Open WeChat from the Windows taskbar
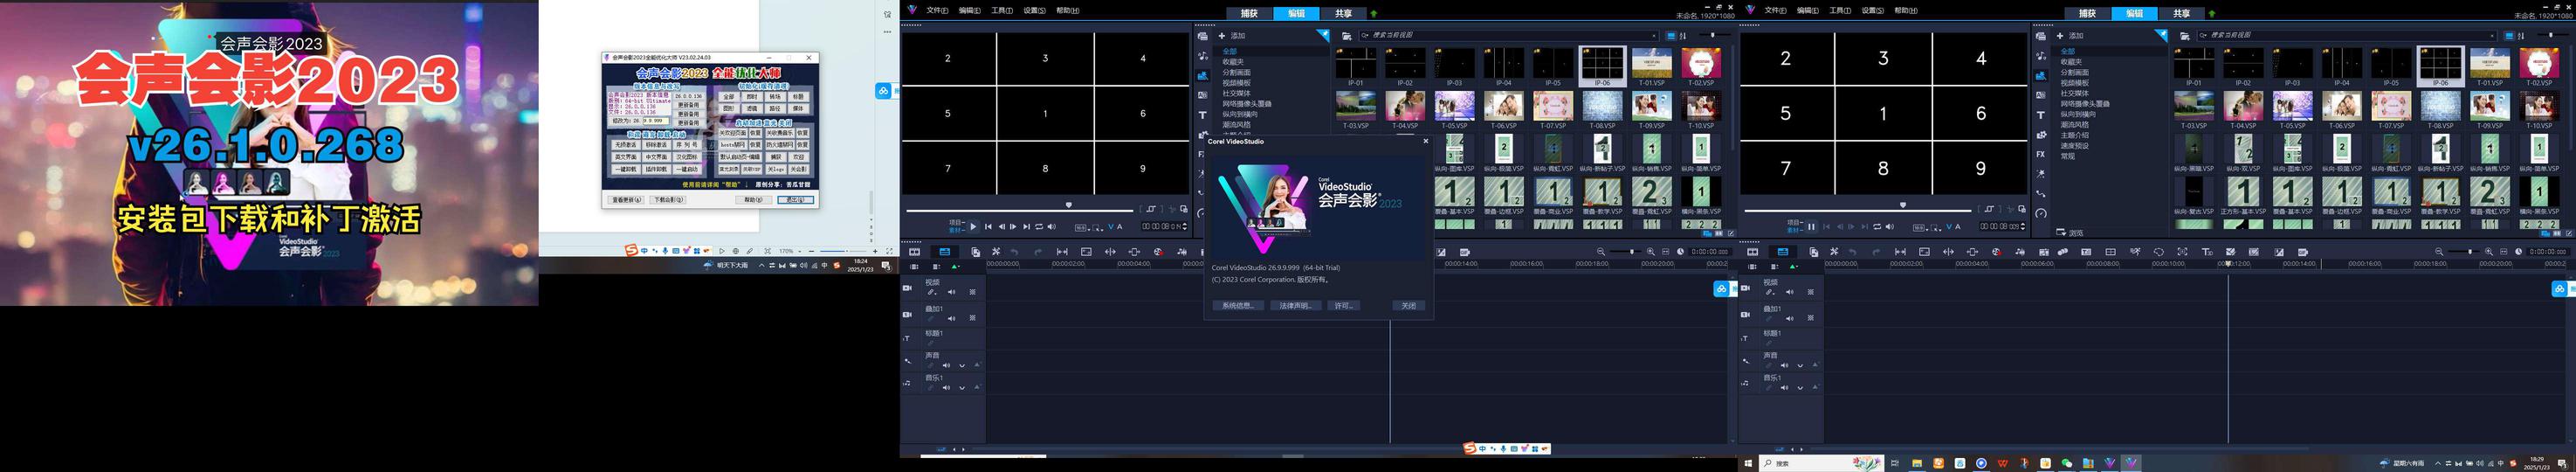2576x472 pixels. pyautogui.click(x=2067, y=463)
